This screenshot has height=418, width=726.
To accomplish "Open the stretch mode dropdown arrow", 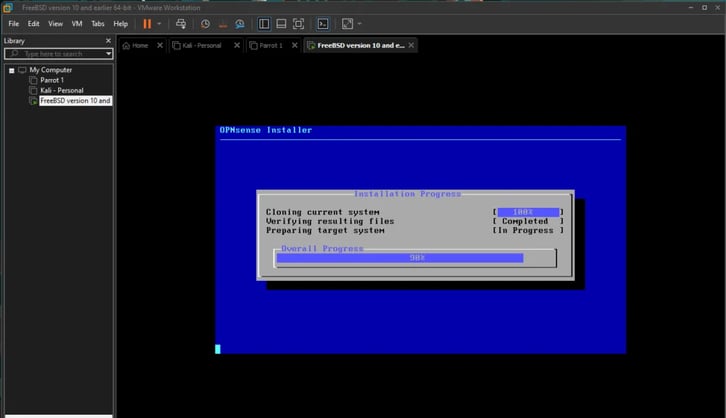I will [x=360, y=24].
